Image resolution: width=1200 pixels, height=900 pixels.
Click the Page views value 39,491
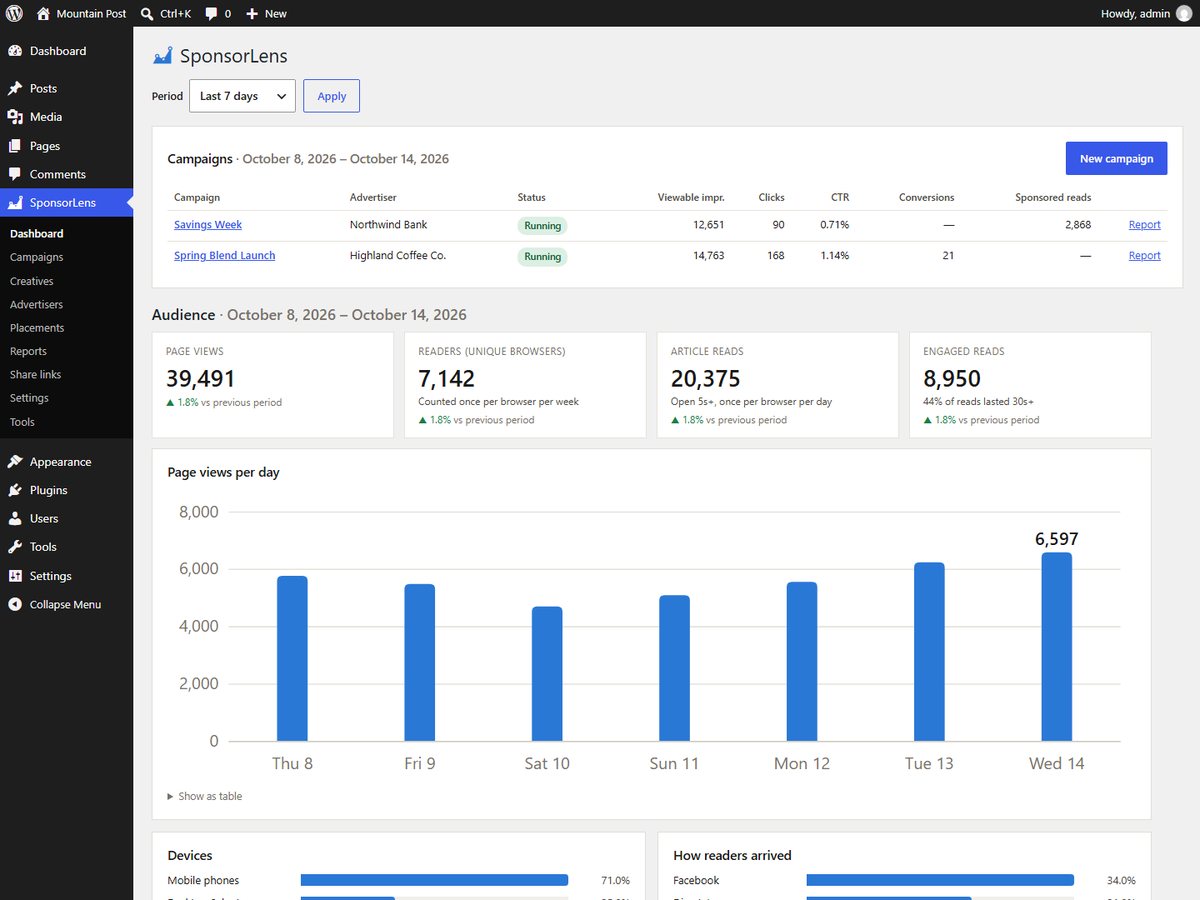click(x=200, y=379)
